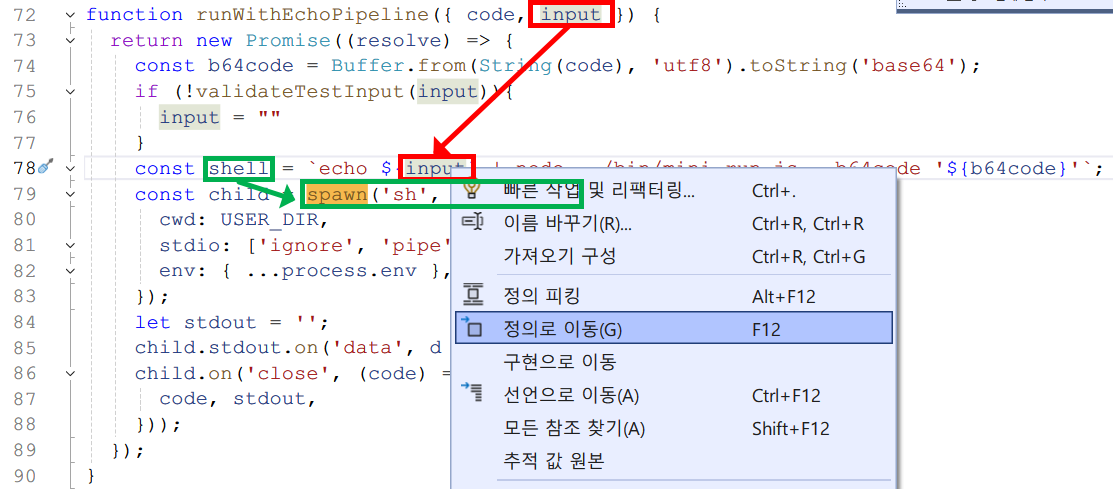Viewport: 1113px width, 489px height.
Task: Click the b64code variable declaration on line 74
Action: (251, 66)
